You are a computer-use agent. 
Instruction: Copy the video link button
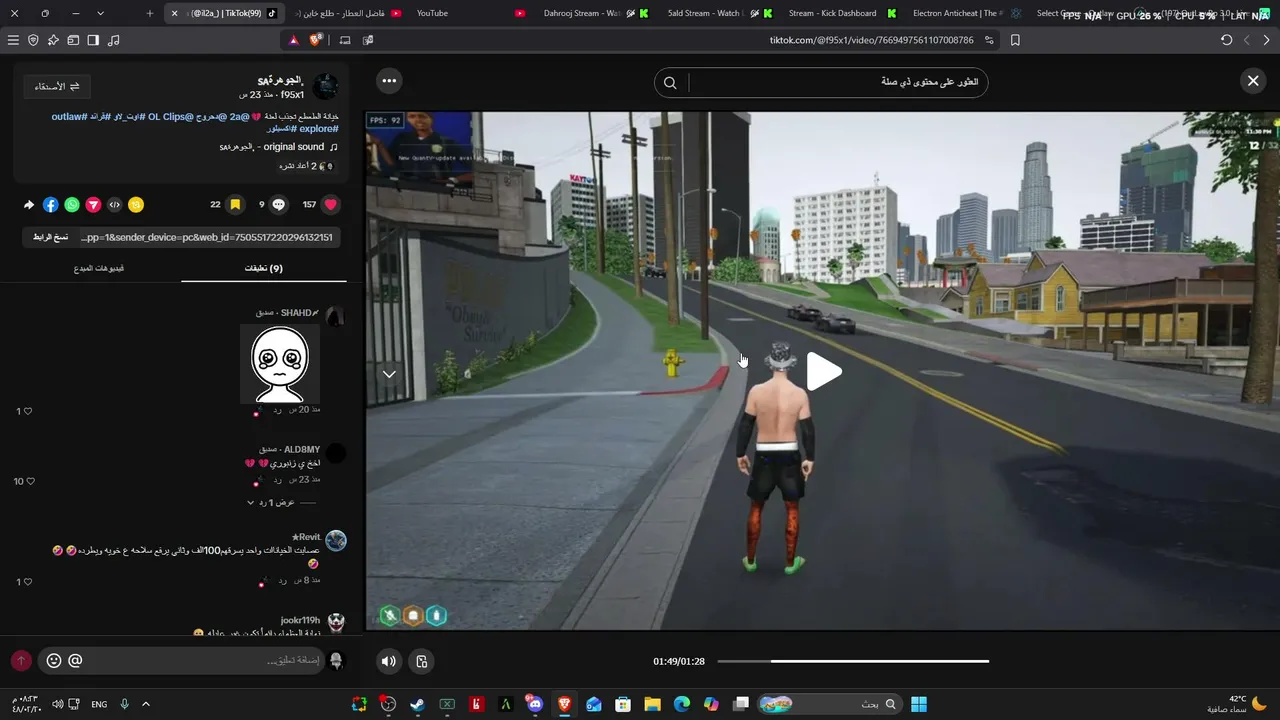tap(50, 237)
